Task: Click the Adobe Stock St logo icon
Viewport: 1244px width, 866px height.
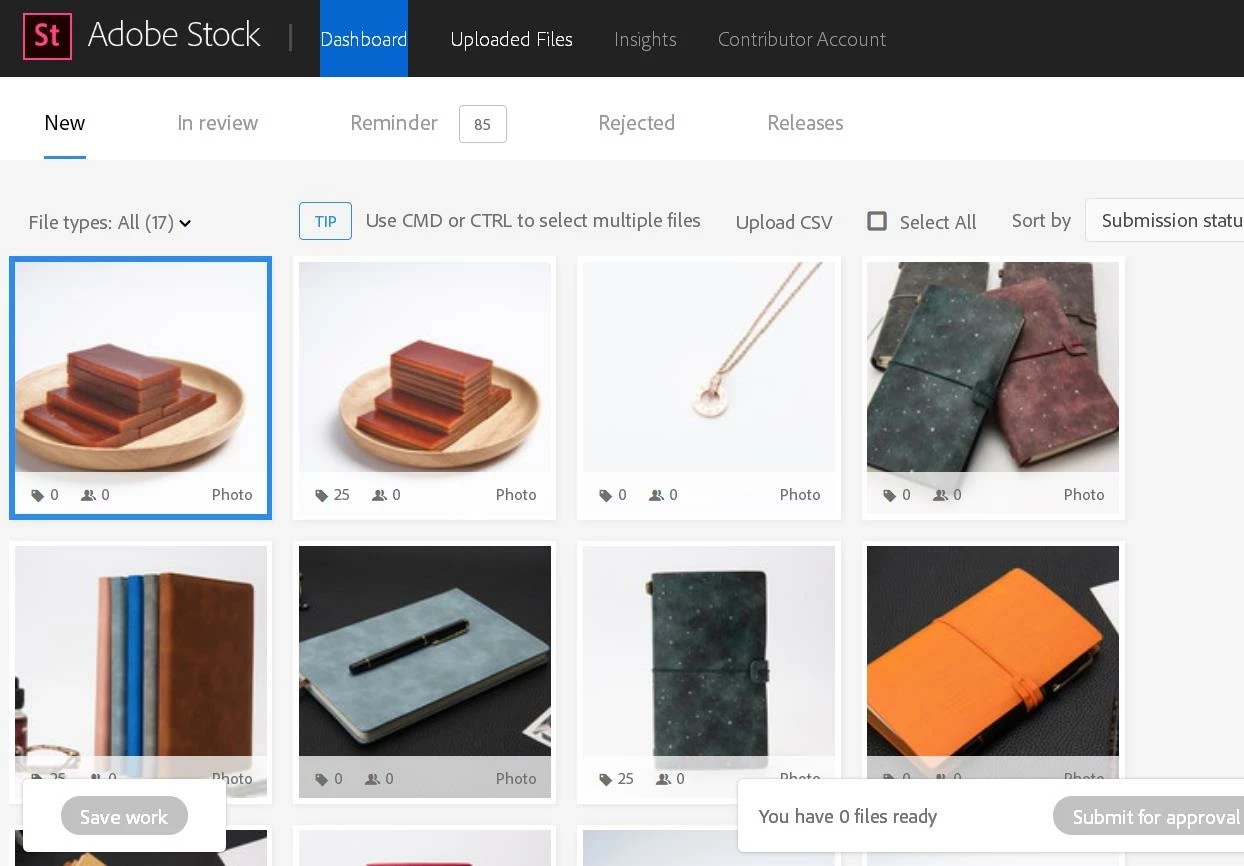Action: pos(47,37)
